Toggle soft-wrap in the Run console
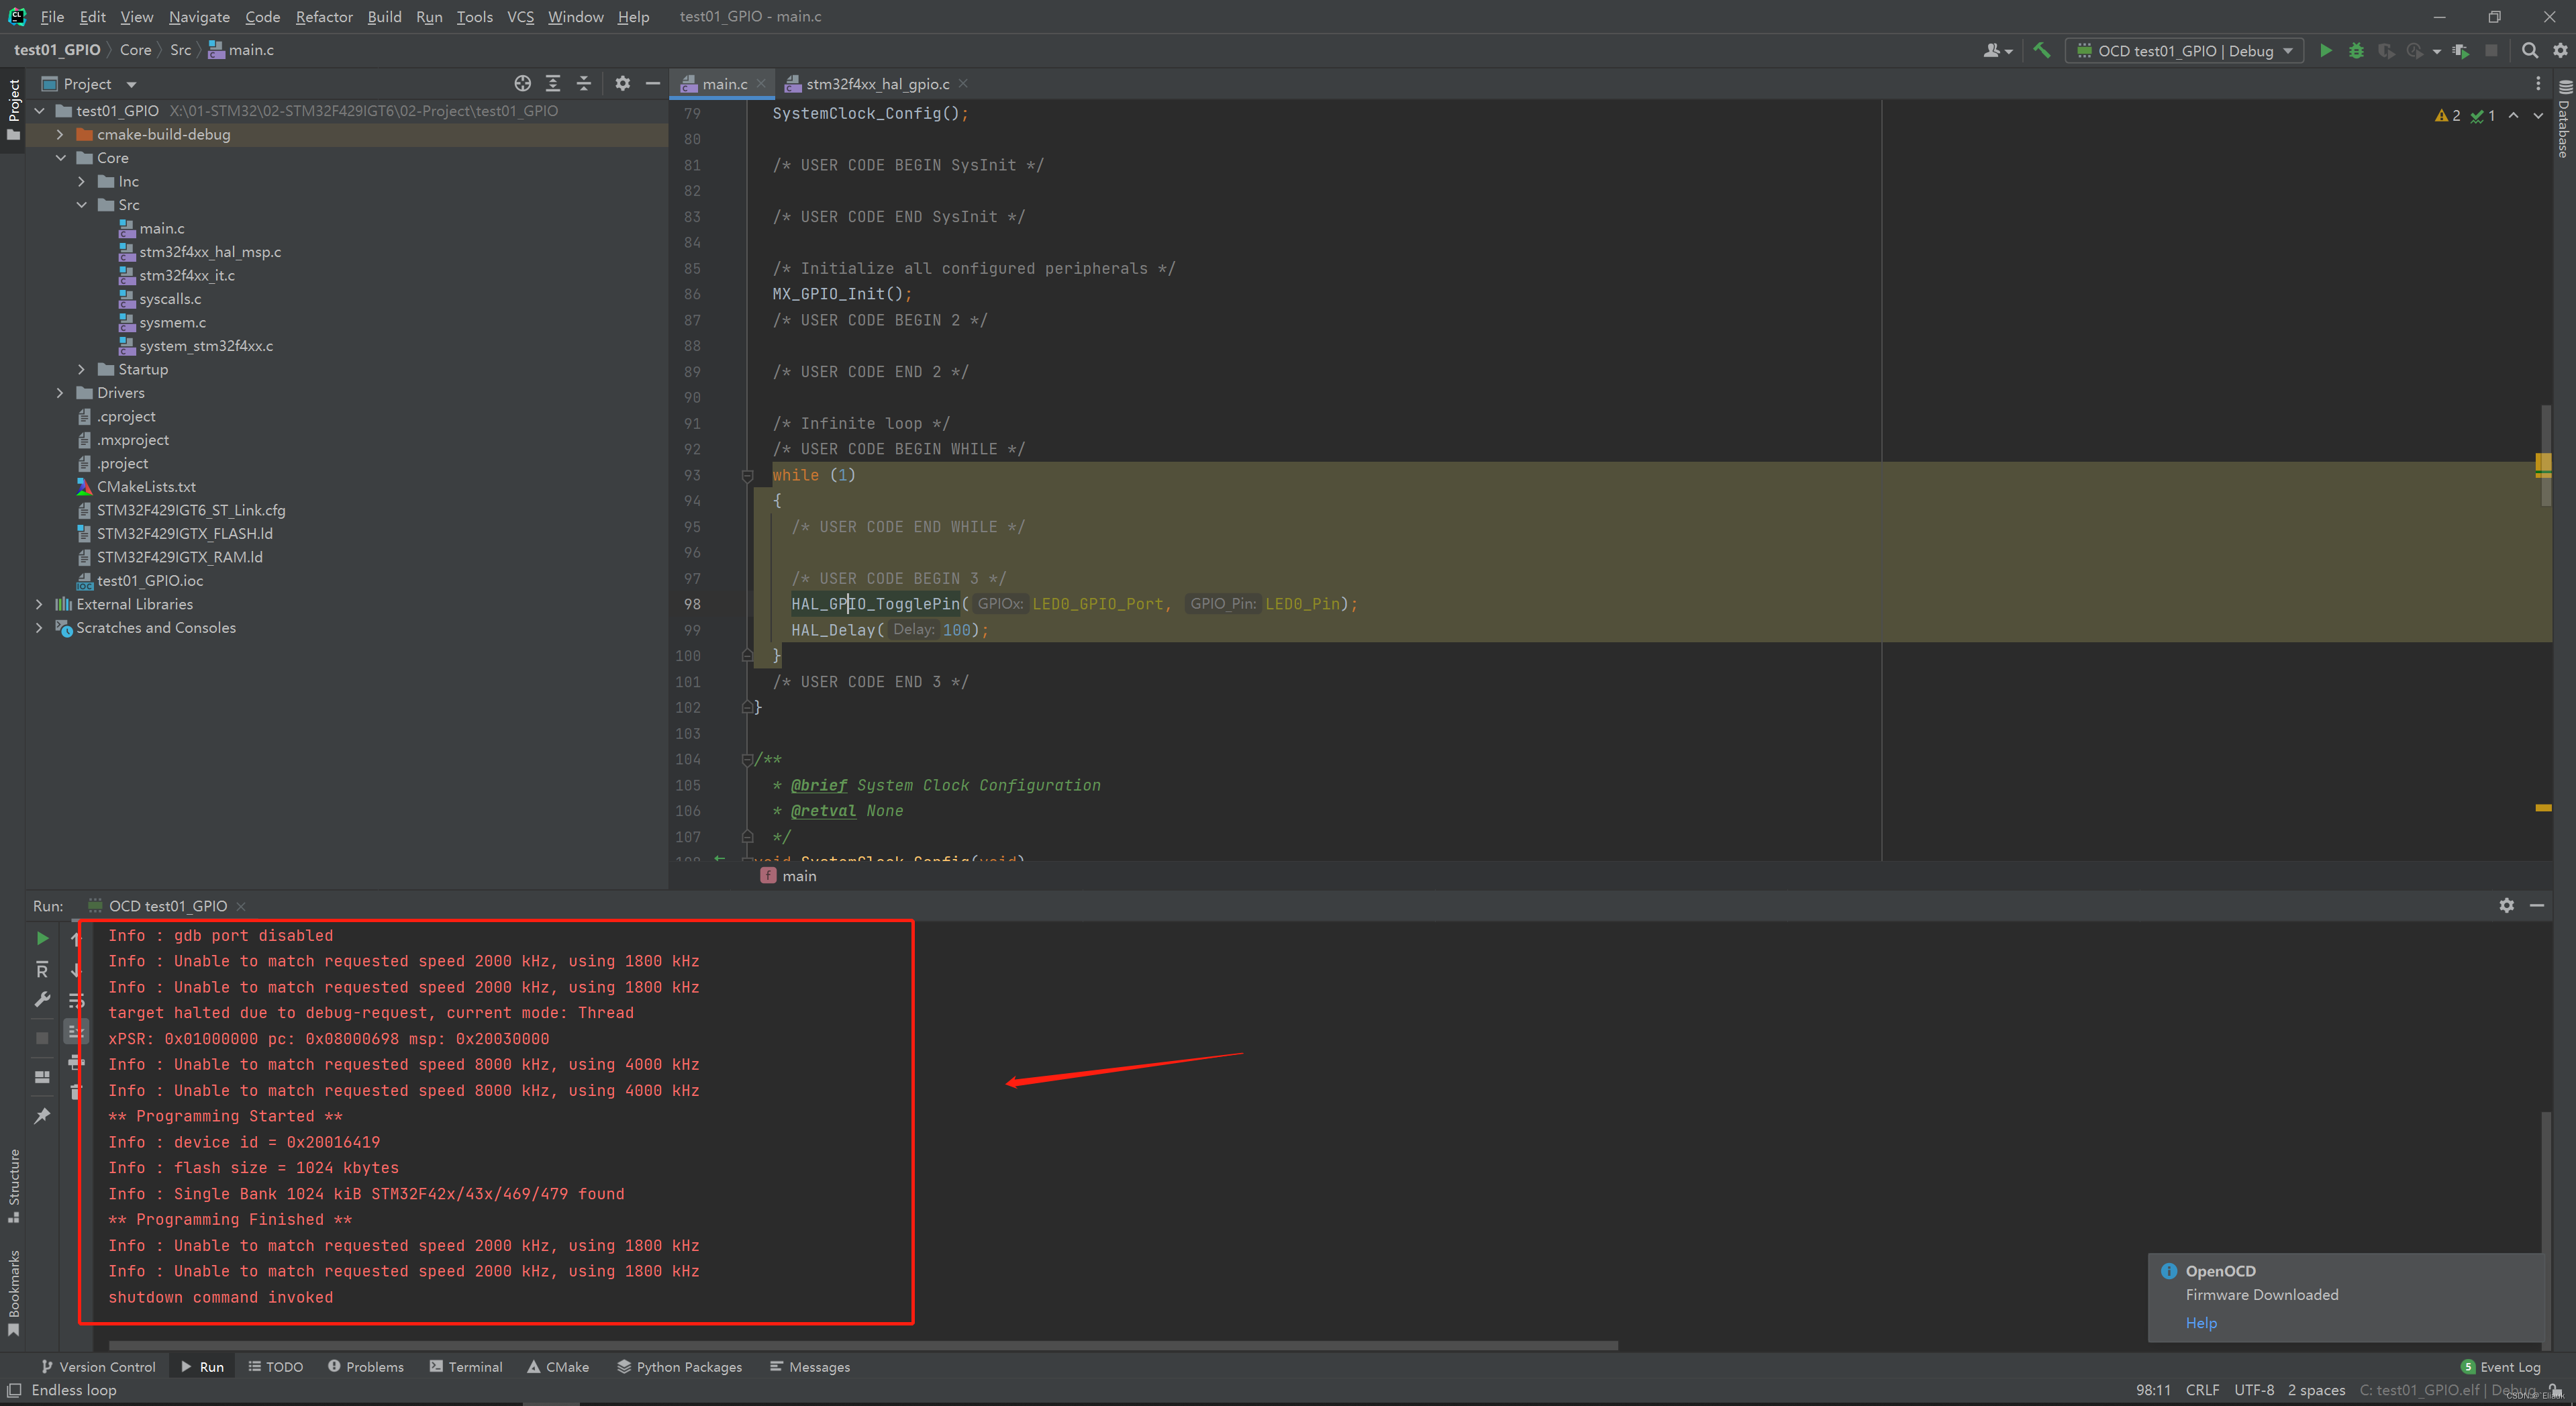 pos(76,1000)
